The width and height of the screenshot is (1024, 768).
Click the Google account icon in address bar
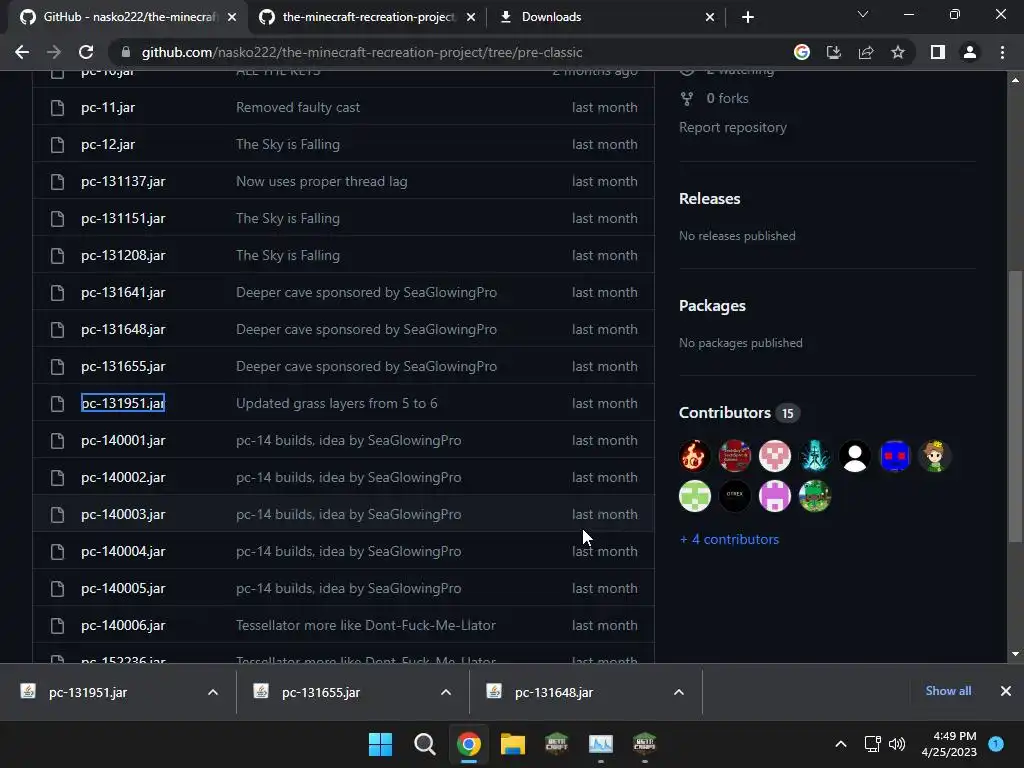tap(802, 52)
